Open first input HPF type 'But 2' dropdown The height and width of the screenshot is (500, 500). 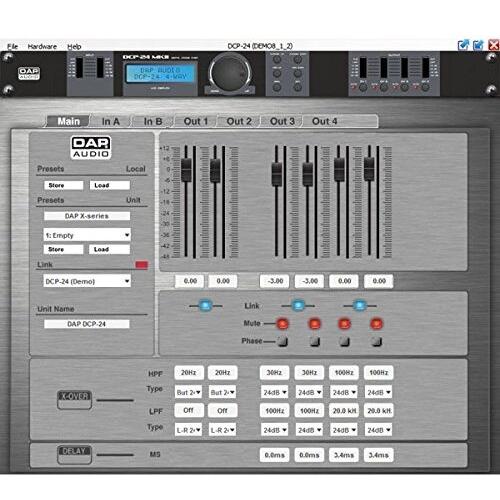point(188,392)
